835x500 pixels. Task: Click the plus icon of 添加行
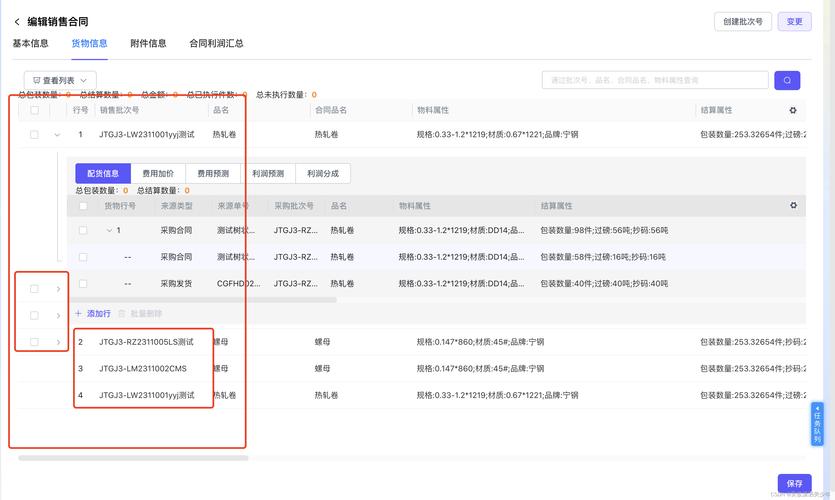78,313
